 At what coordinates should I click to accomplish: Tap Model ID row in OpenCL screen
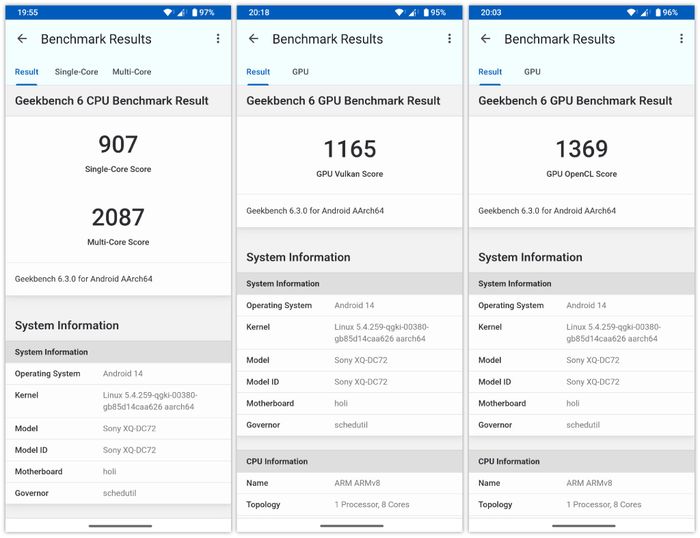582,382
